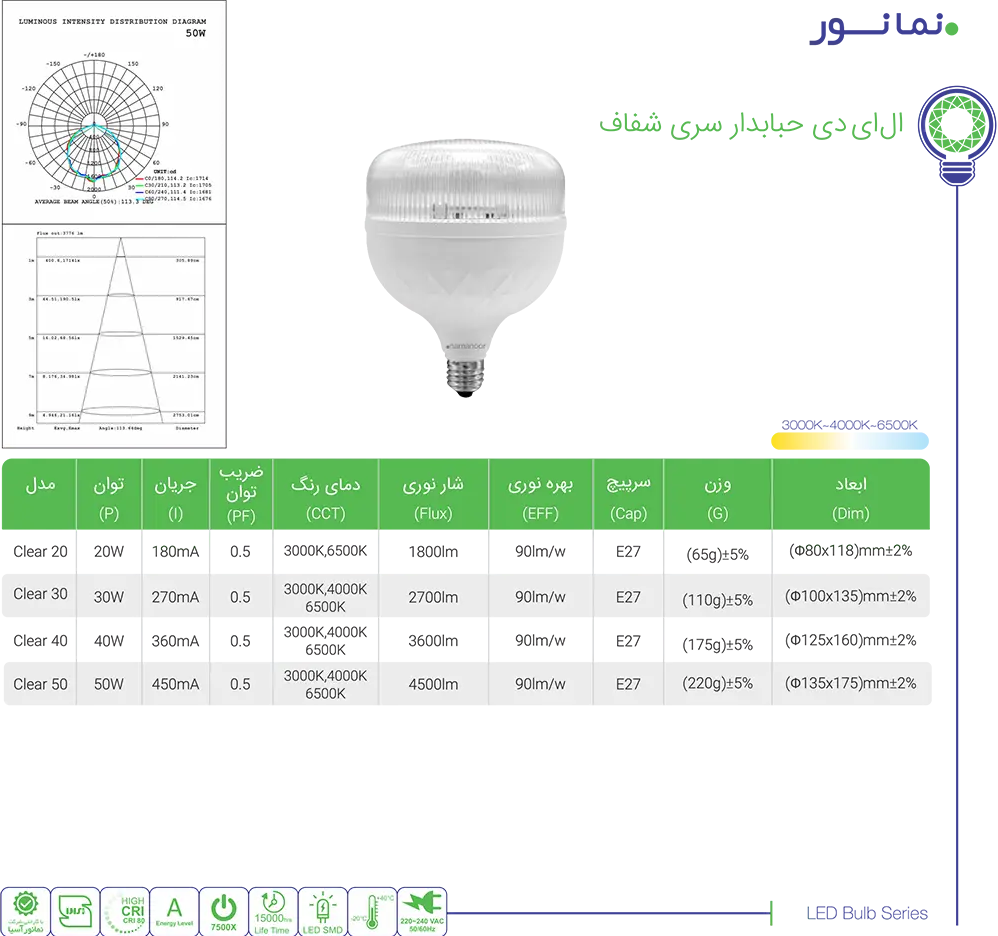Click the LED Bulb Series label
The width and height of the screenshot is (998, 936).
click(x=866, y=913)
